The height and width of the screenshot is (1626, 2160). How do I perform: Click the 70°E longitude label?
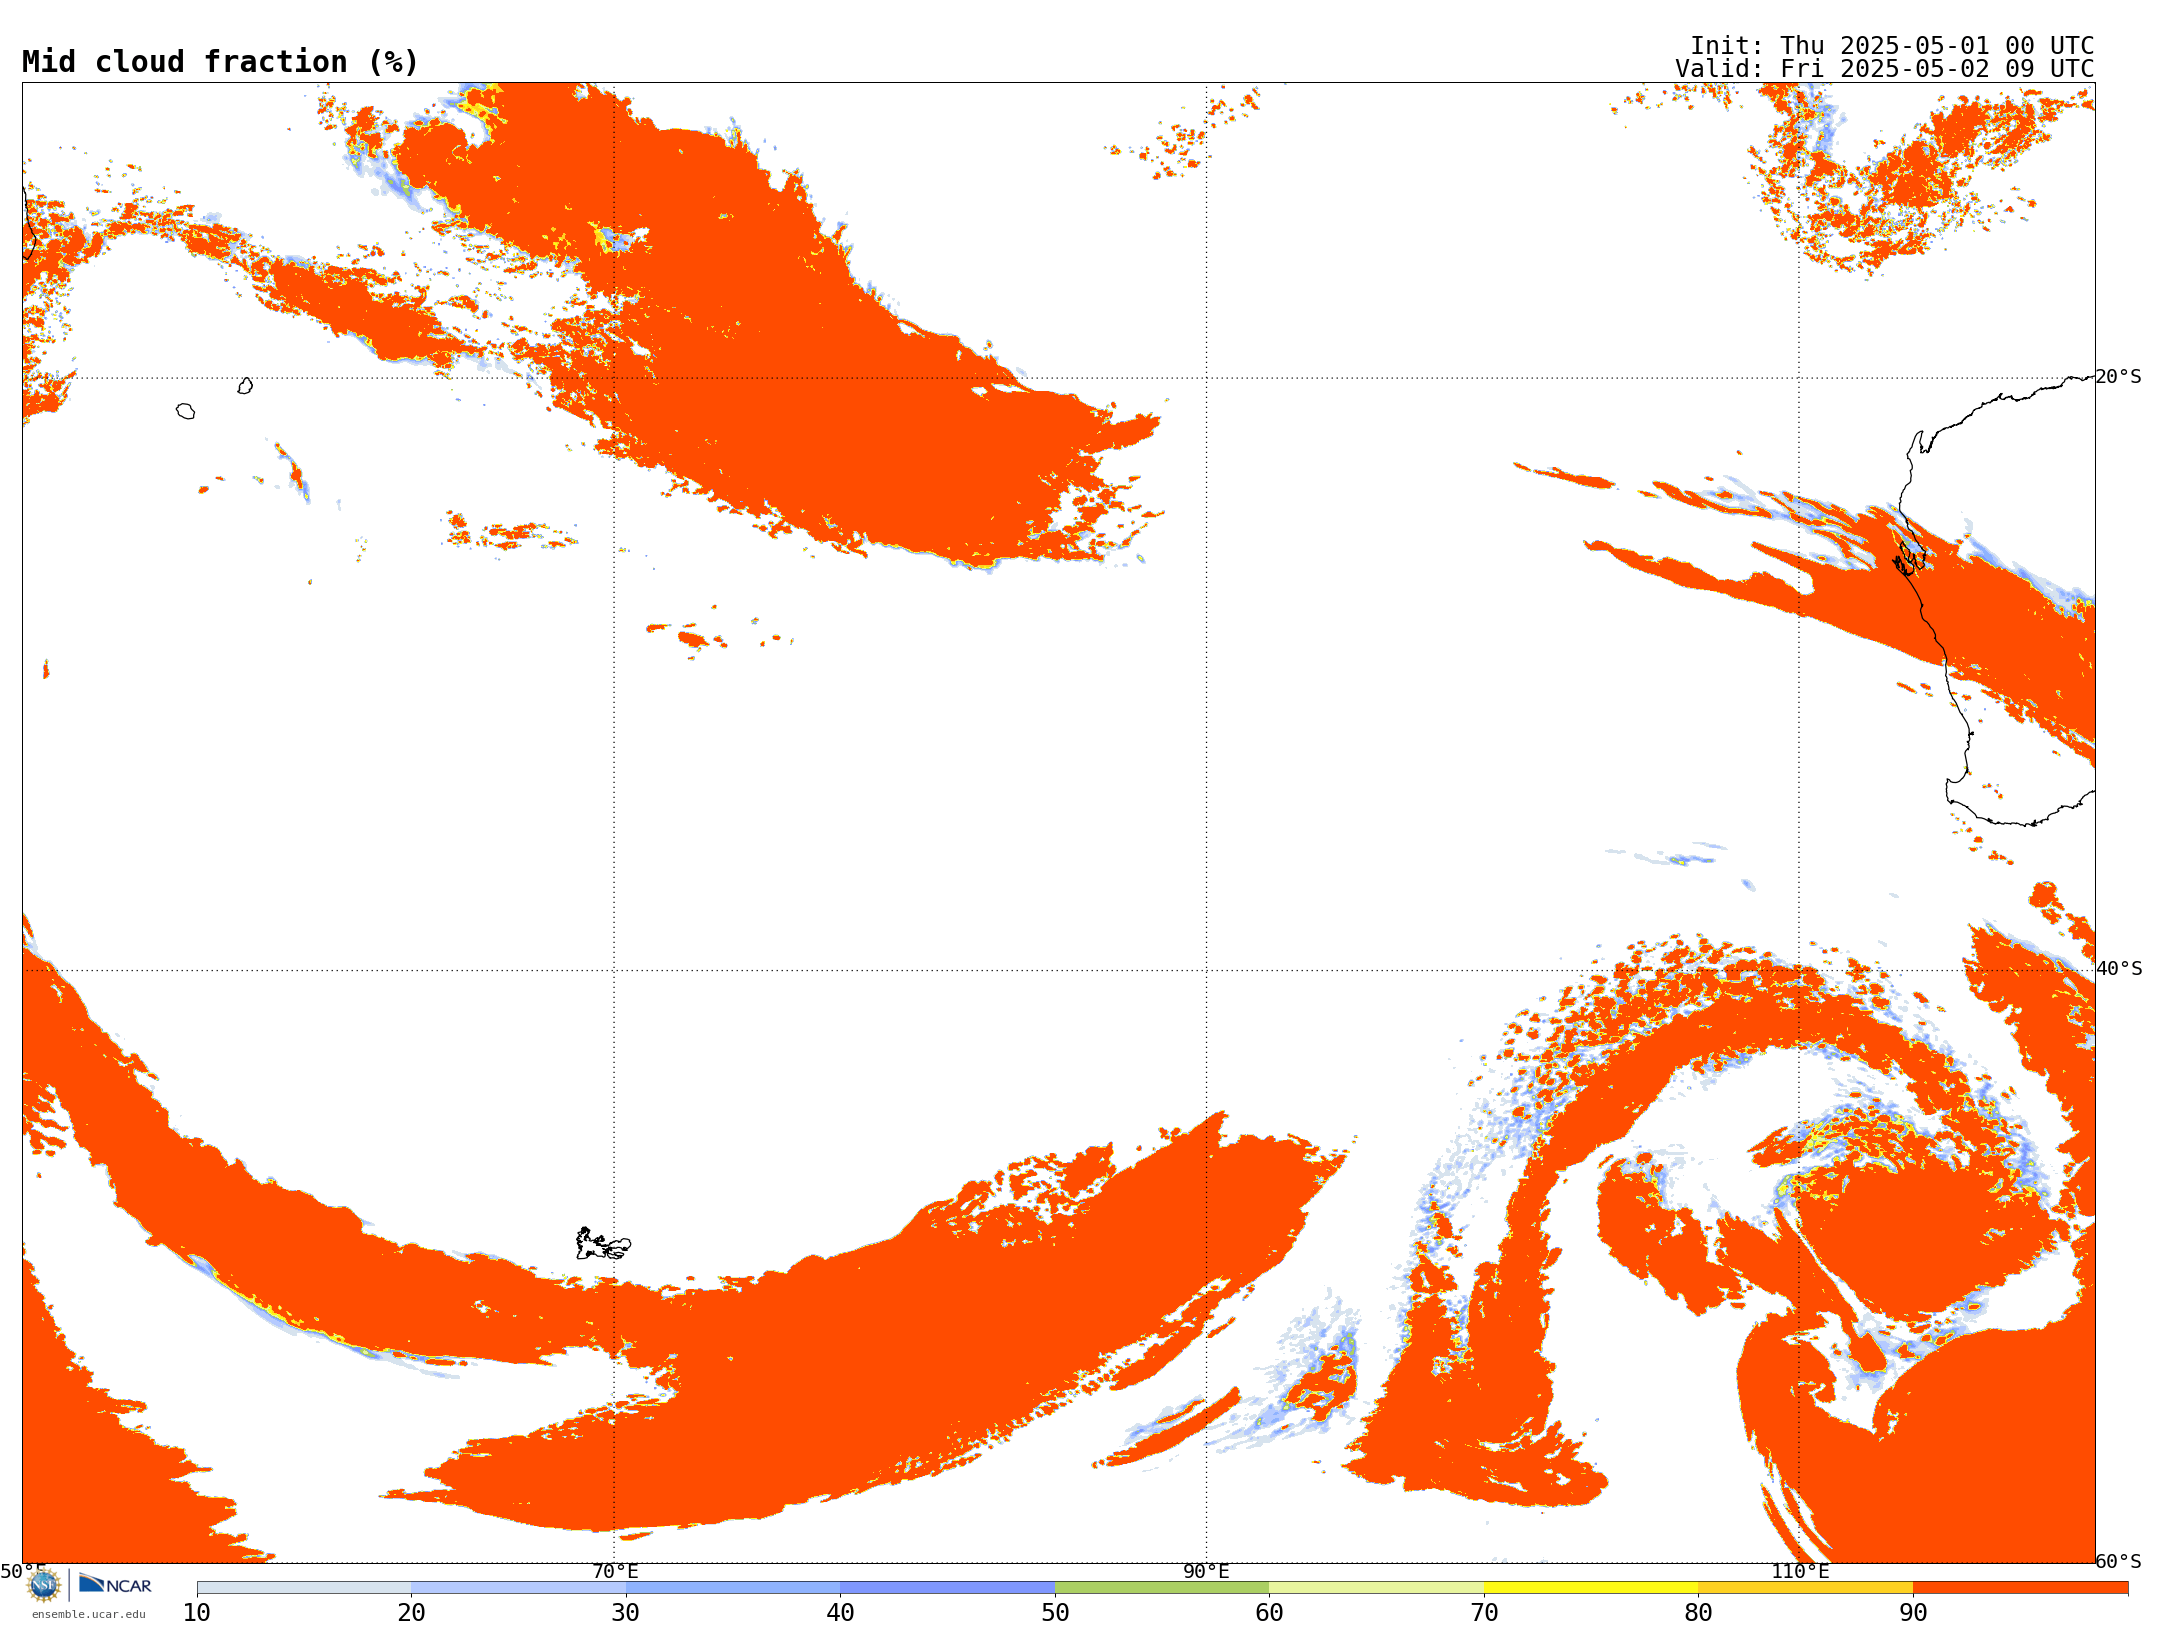pyautogui.click(x=615, y=1572)
